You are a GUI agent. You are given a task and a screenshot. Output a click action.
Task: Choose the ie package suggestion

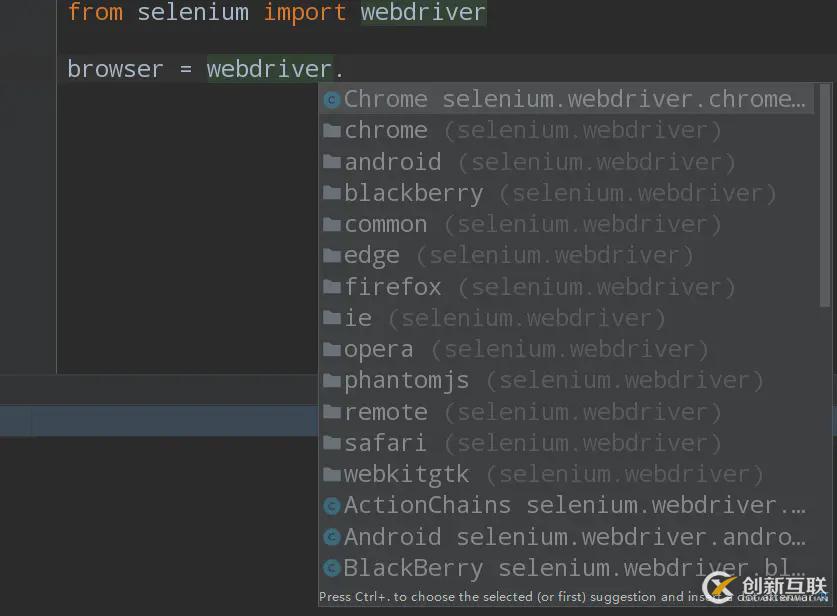point(567,318)
